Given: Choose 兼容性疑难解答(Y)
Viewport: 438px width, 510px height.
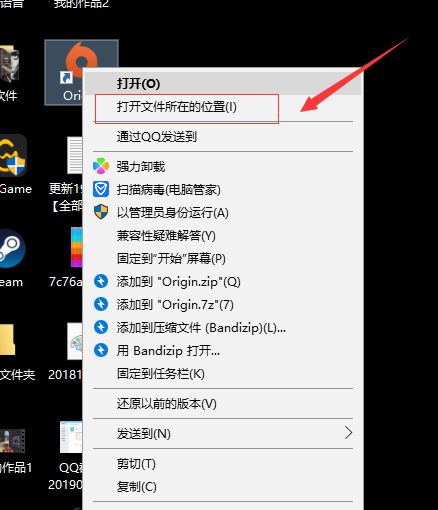Looking at the screenshot, I should pos(223,236).
